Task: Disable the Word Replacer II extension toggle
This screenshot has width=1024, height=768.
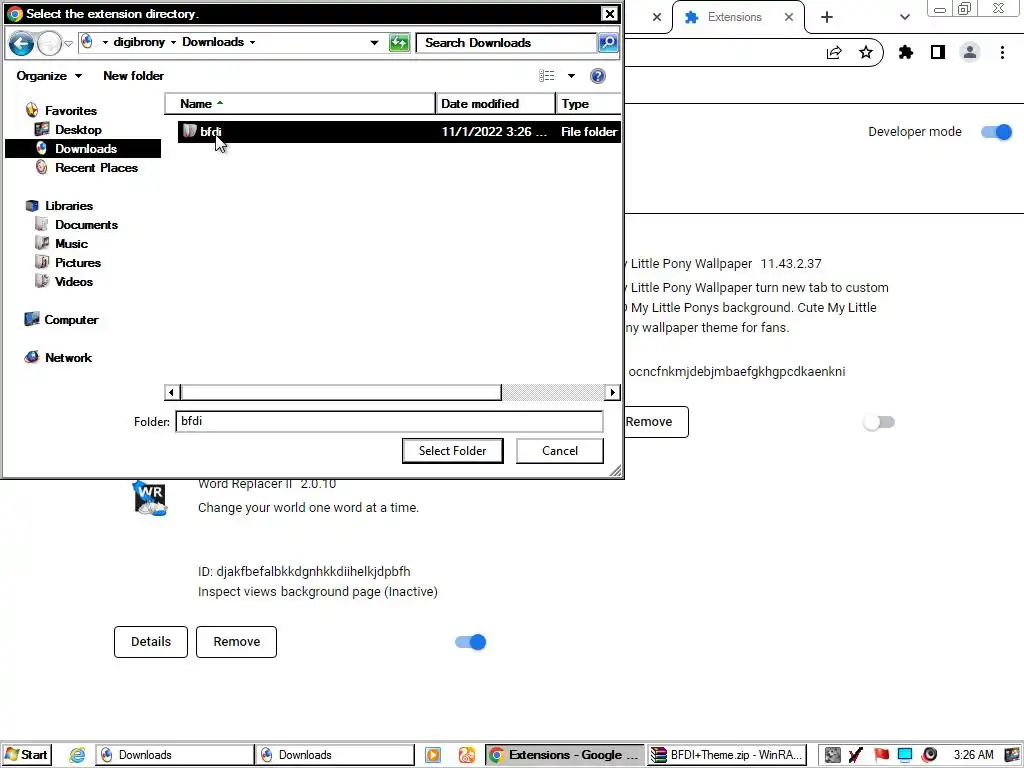Action: [471, 642]
